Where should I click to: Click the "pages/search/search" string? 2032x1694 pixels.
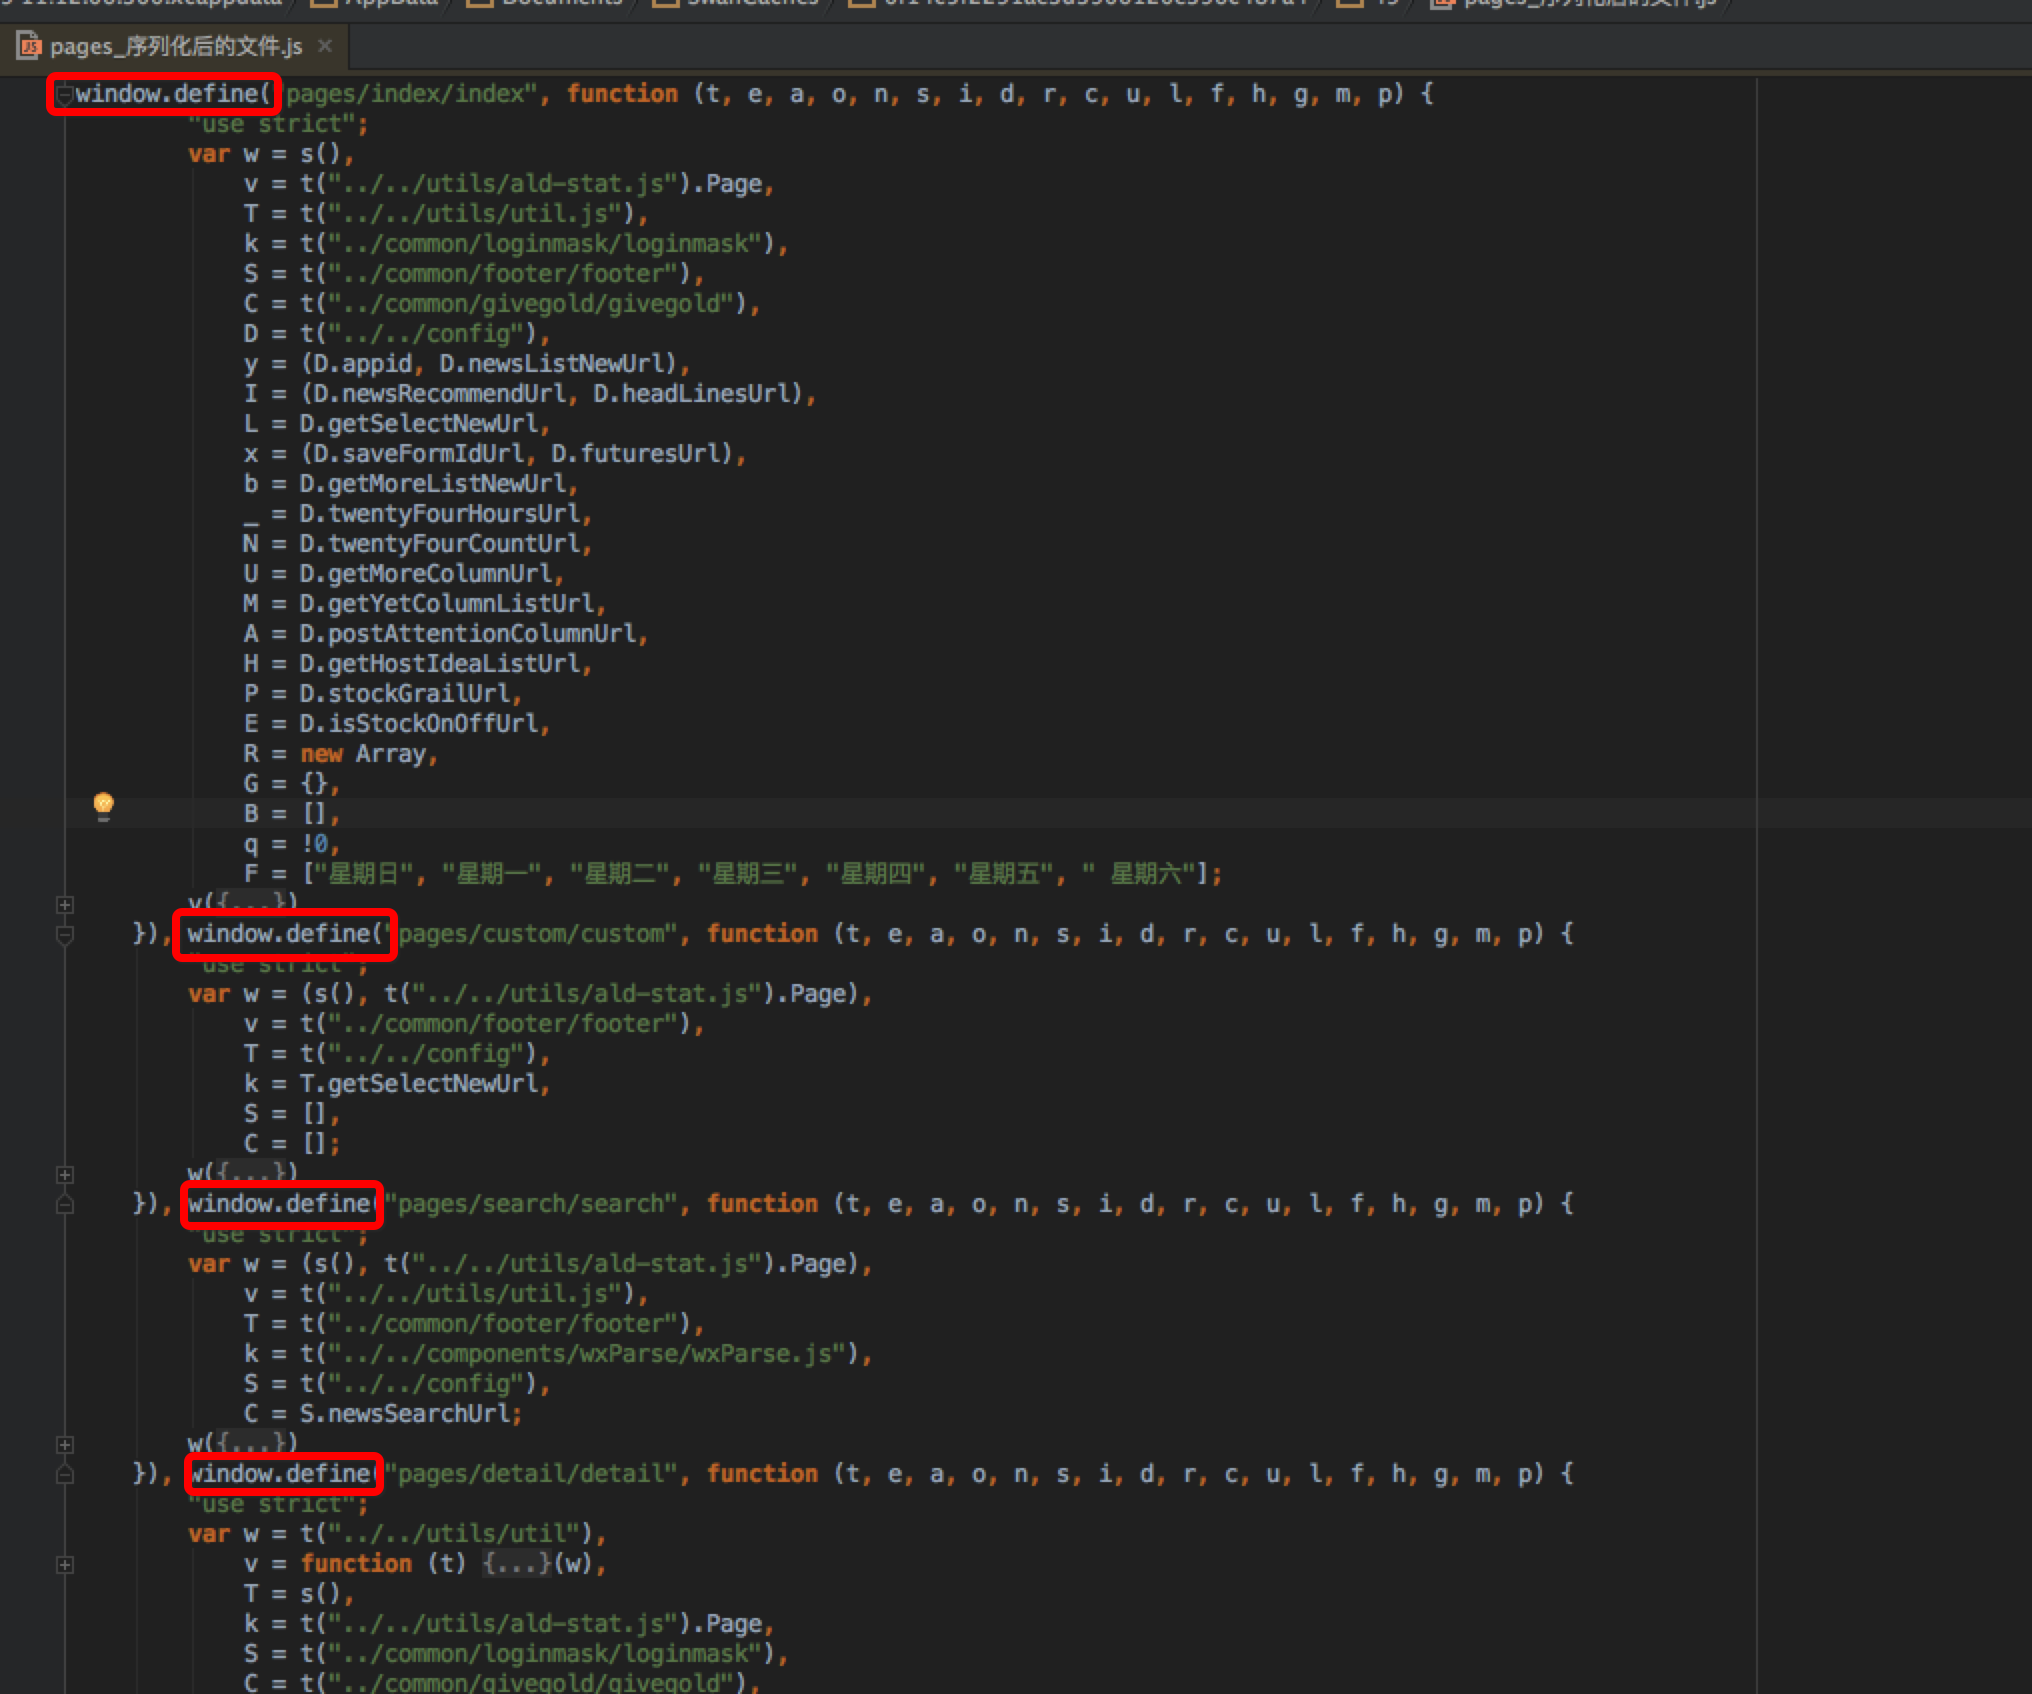click(534, 1204)
